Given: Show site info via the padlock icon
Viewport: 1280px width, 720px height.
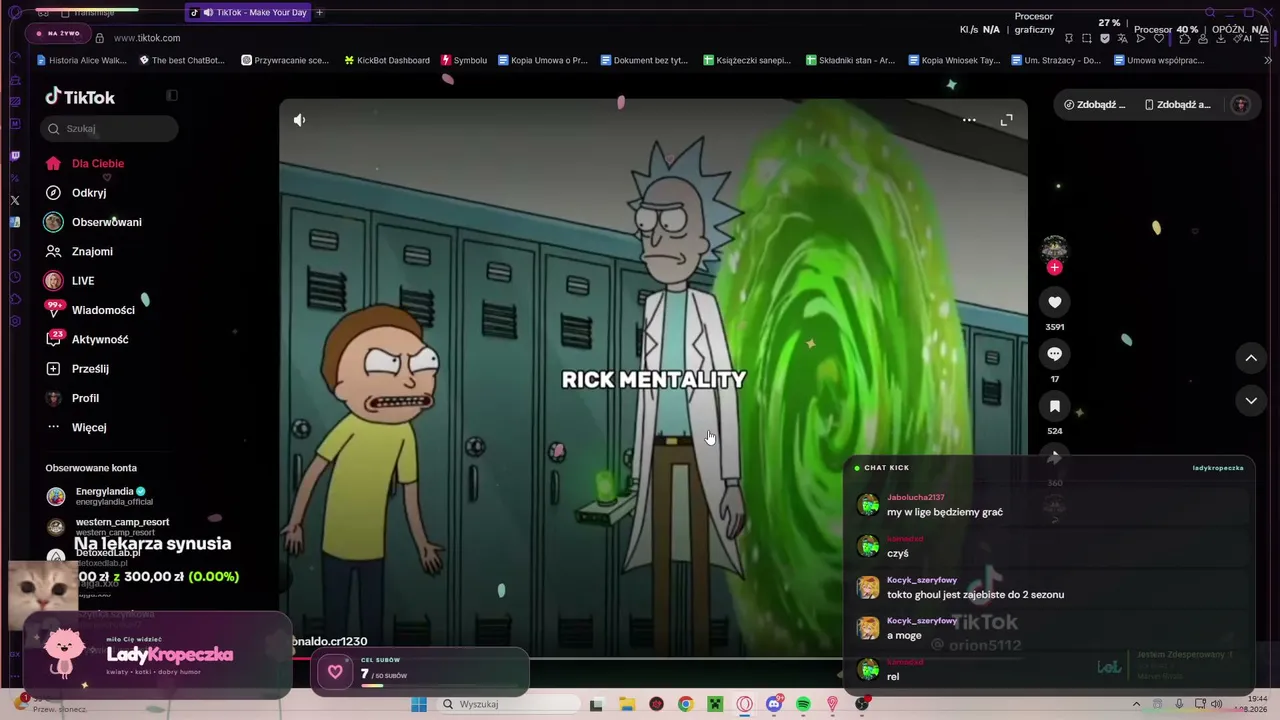Looking at the screenshot, I should click(99, 38).
